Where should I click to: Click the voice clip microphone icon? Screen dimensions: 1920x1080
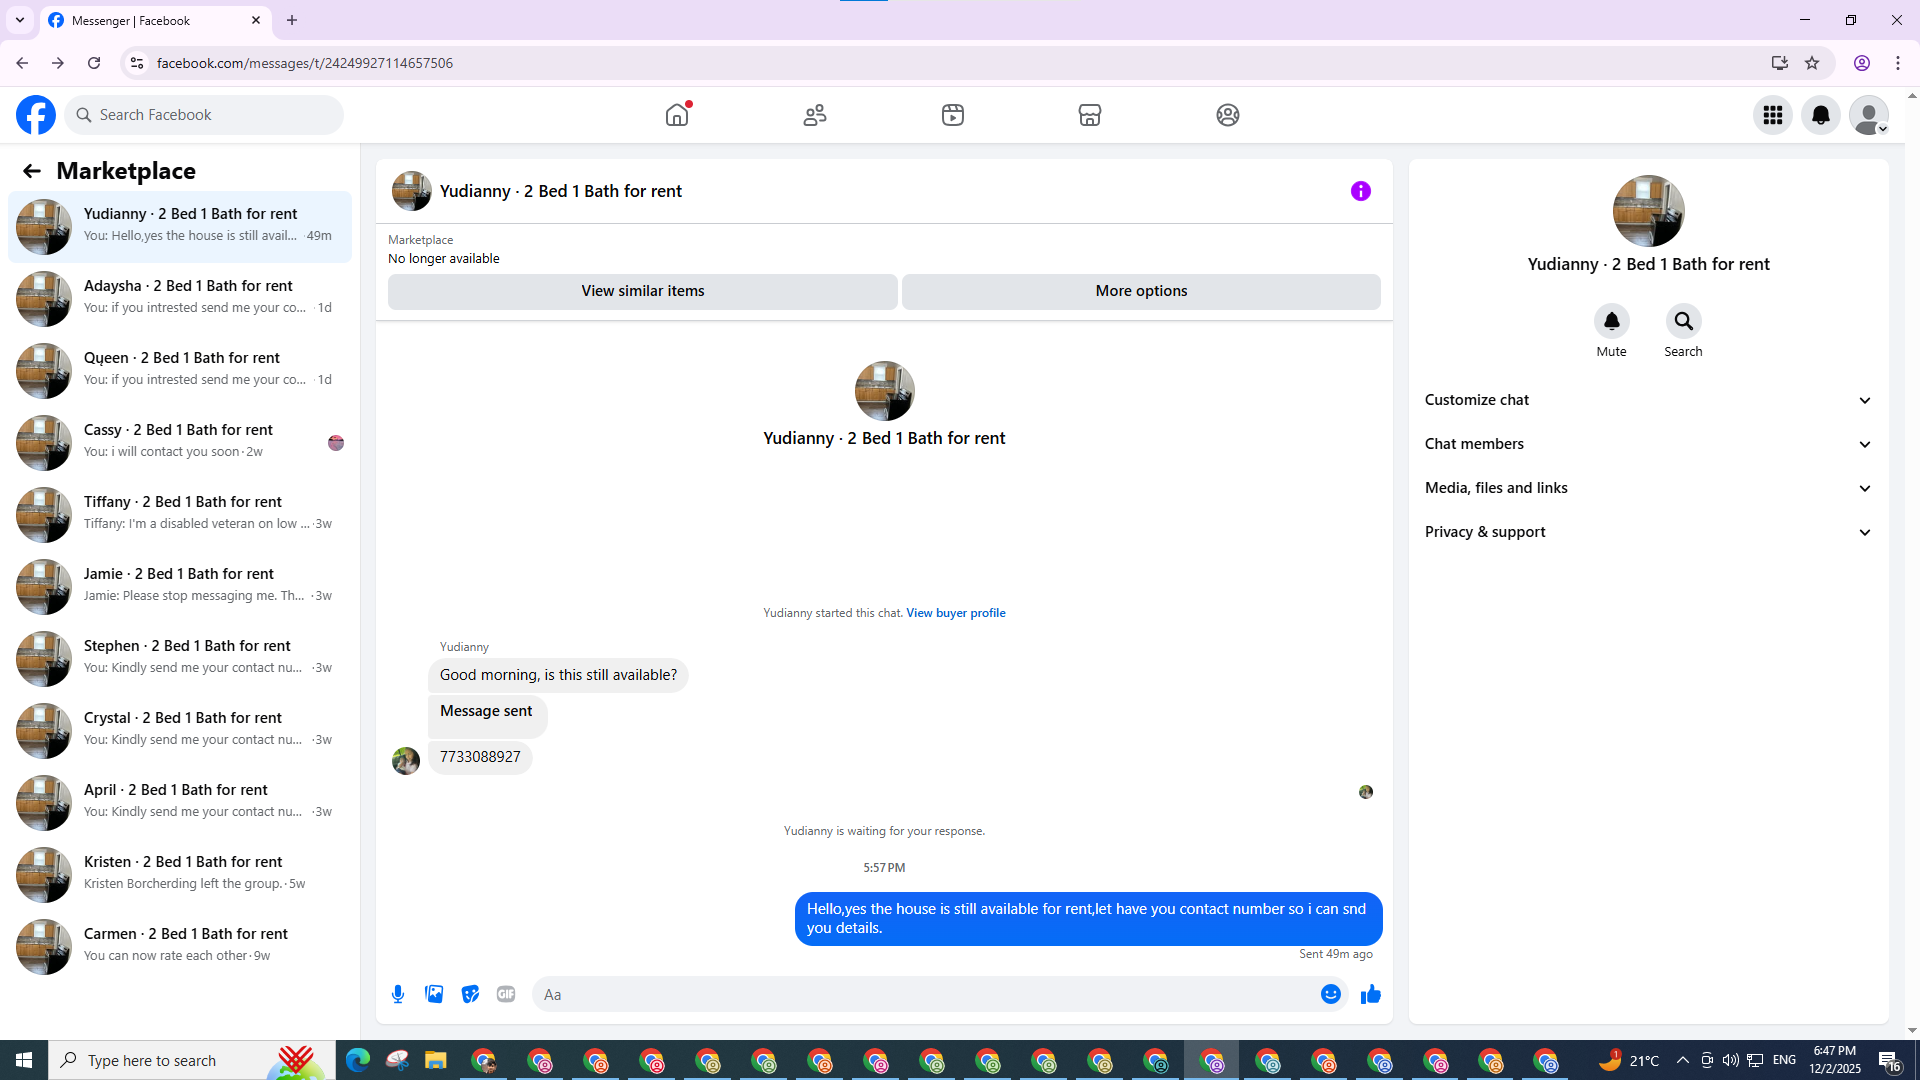pyautogui.click(x=398, y=994)
